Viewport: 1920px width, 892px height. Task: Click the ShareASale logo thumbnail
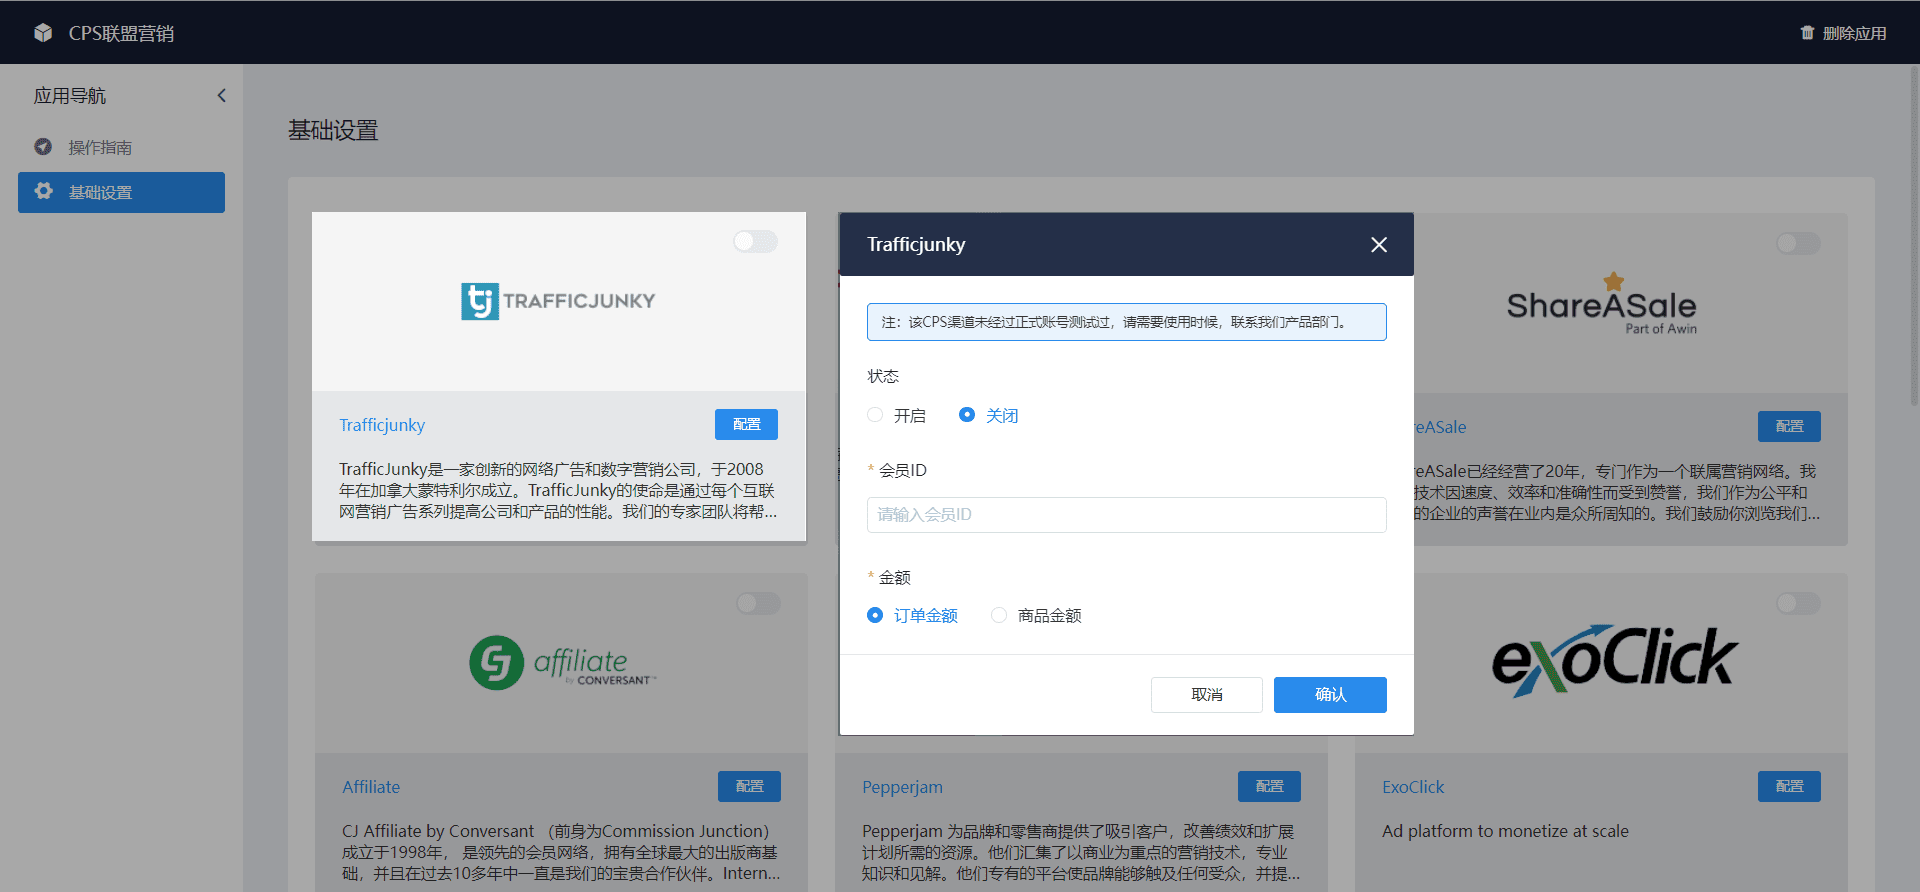pos(1602,303)
